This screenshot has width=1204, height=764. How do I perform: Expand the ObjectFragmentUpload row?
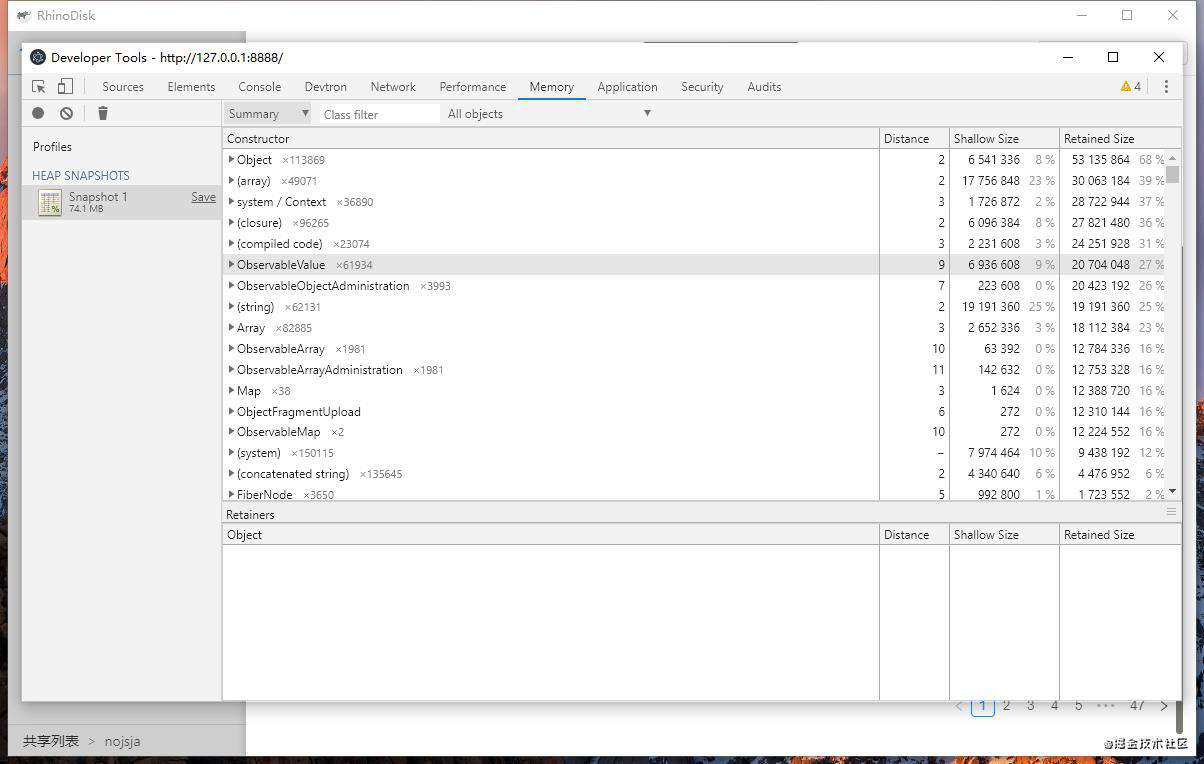[231, 411]
